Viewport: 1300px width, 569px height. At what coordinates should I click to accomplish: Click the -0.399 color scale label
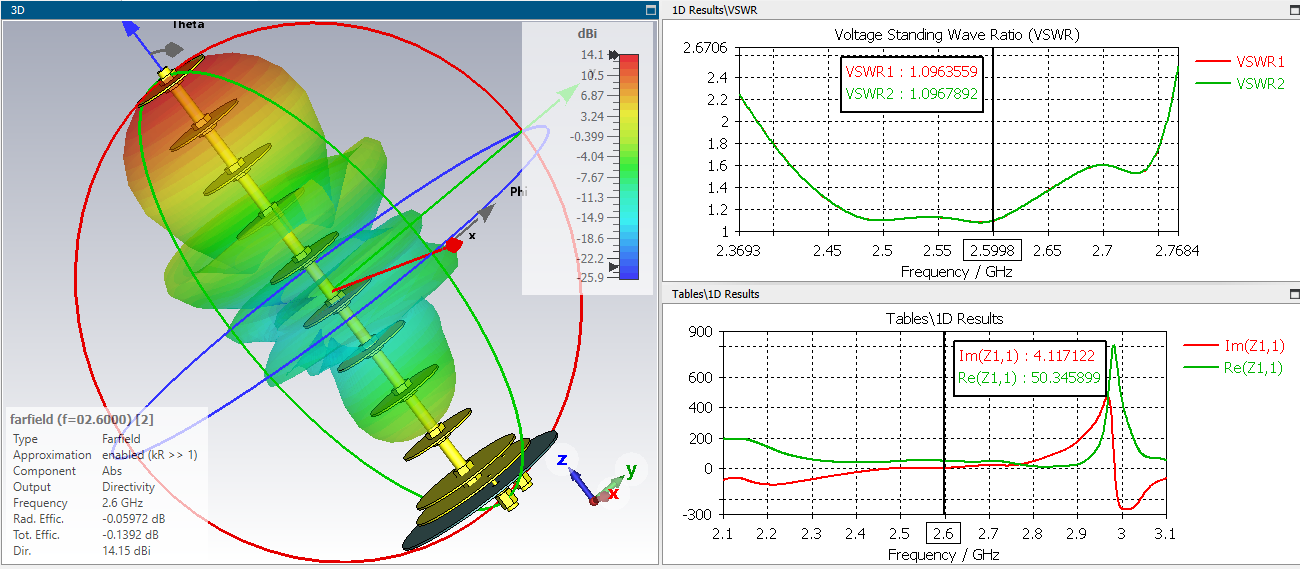click(586, 136)
